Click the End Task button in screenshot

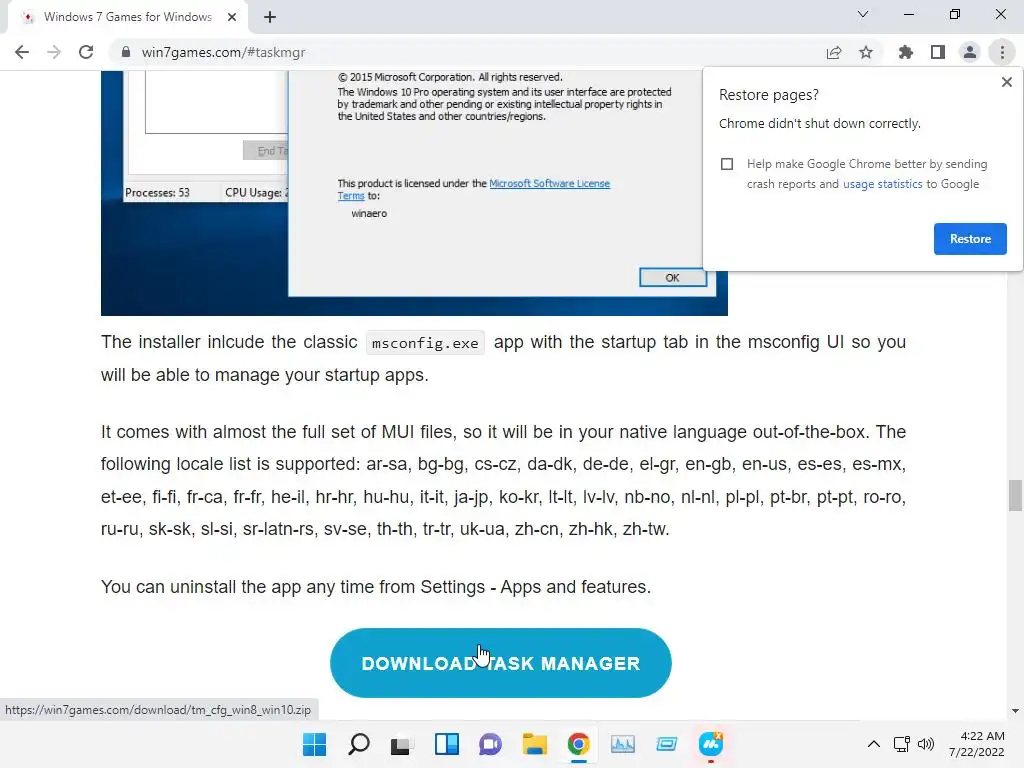pyautogui.click(x=266, y=151)
